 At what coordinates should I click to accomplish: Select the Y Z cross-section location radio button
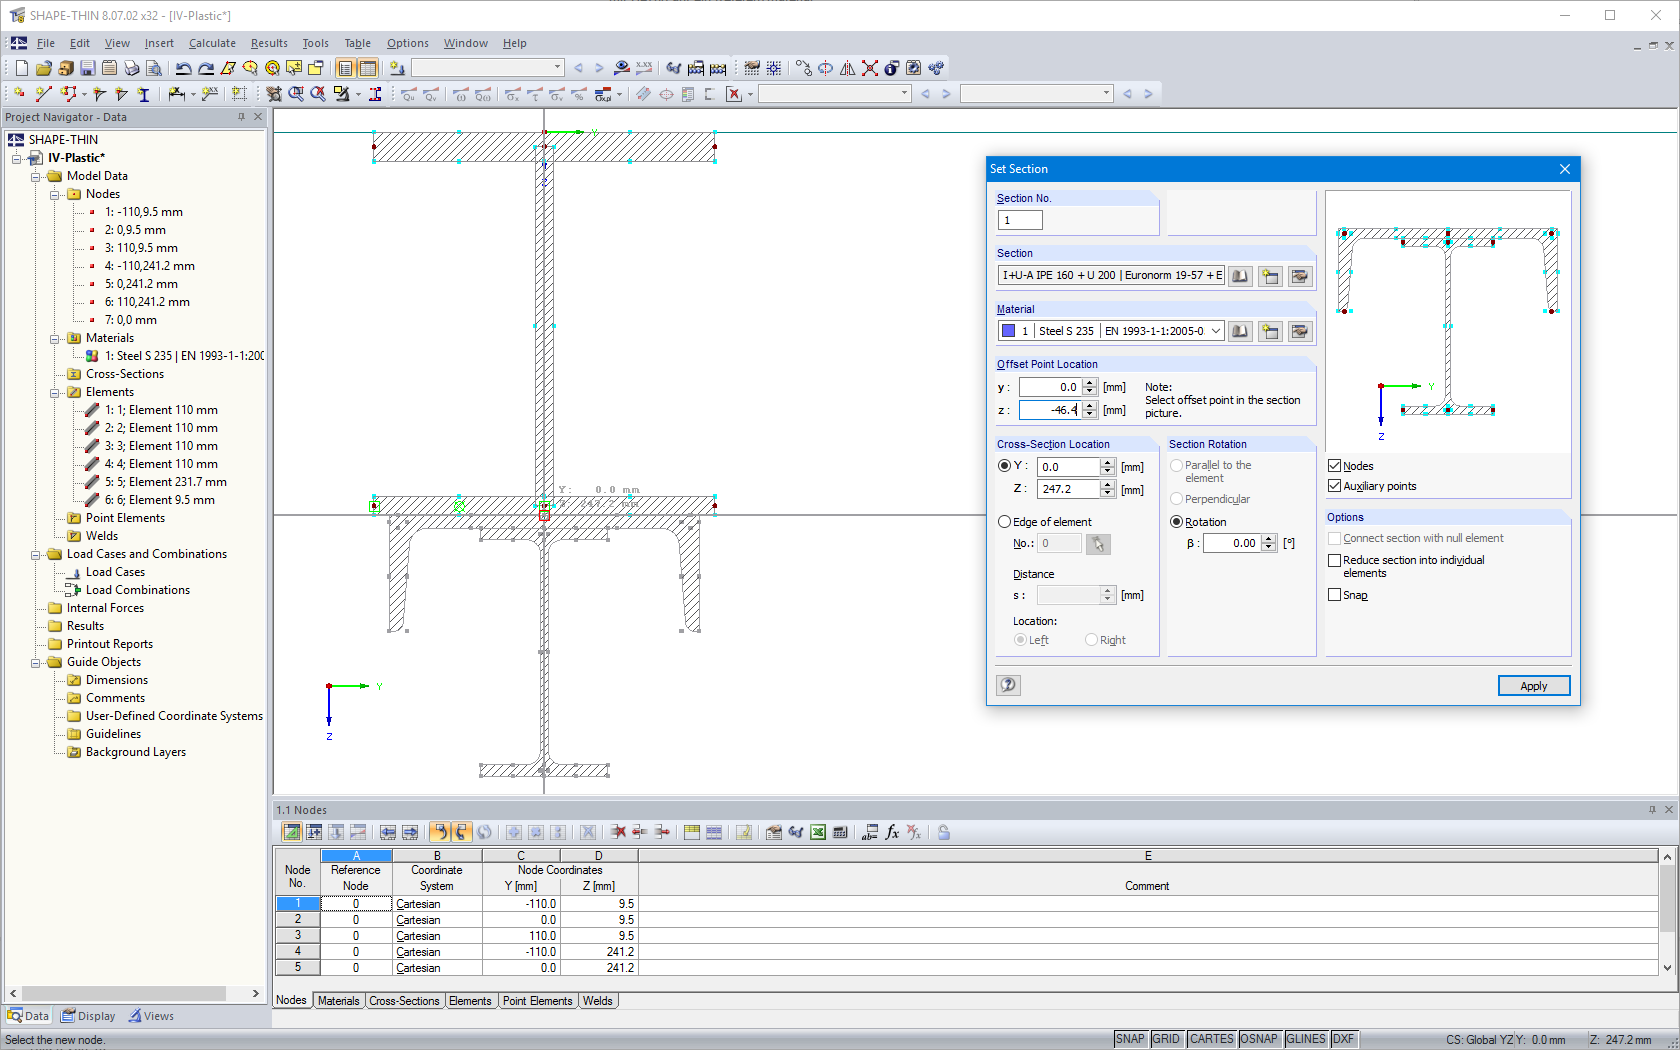[x=1005, y=466]
